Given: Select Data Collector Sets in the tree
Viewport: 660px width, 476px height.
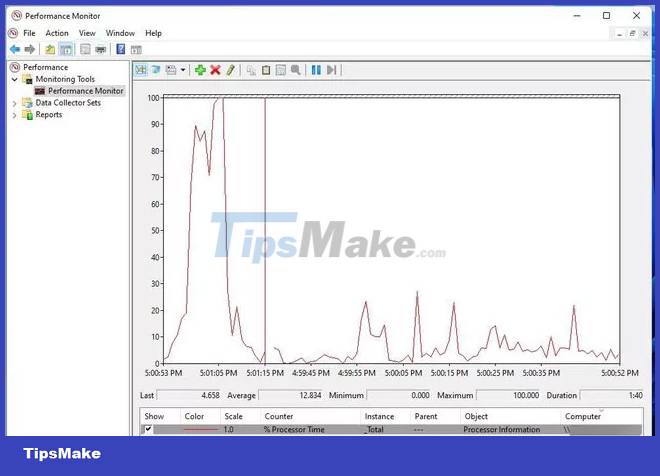Looking at the screenshot, I should pos(68,103).
